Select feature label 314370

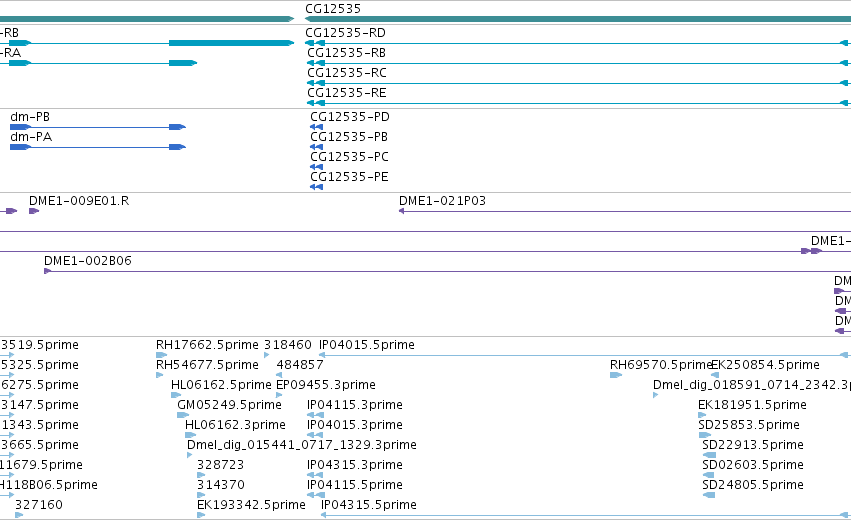[221, 486]
